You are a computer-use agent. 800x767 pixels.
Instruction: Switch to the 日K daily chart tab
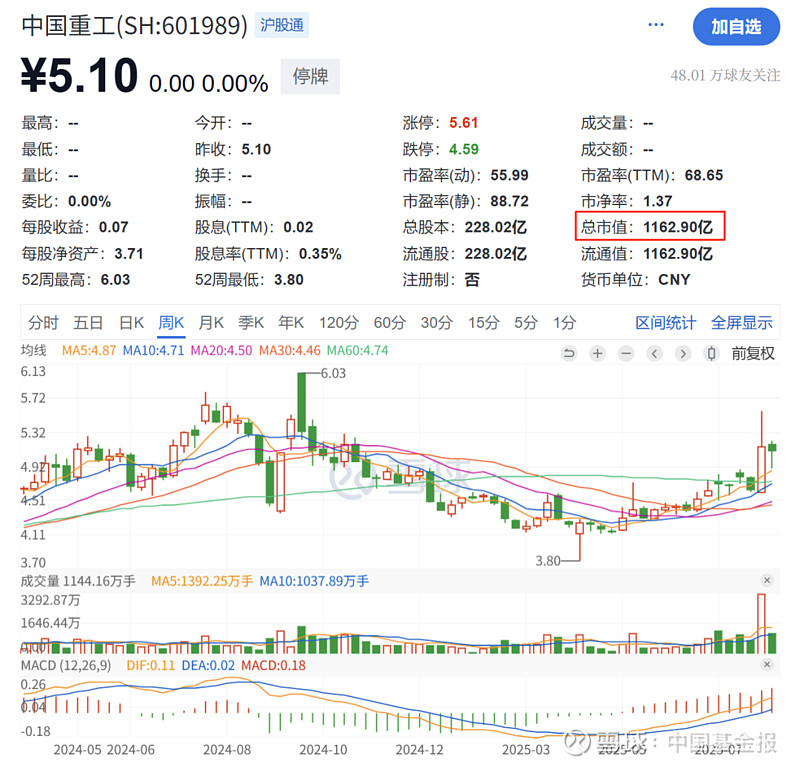click(128, 323)
